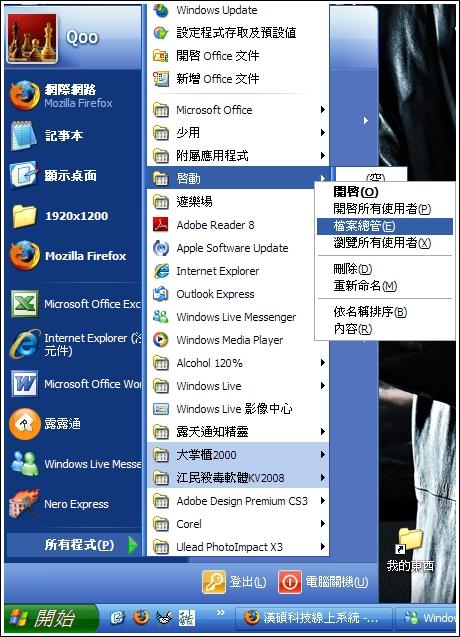This screenshot has height=637, width=460.
Task: Expand Microsoft Office submenu folder
Action: click(238, 110)
